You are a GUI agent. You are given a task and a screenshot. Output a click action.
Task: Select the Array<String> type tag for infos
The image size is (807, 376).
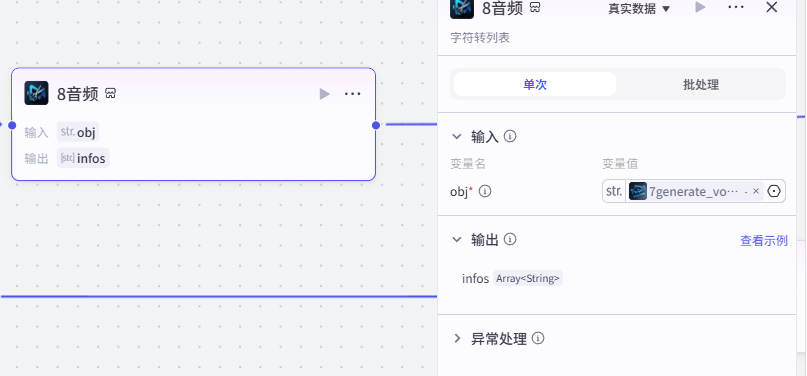pyautogui.click(x=528, y=279)
